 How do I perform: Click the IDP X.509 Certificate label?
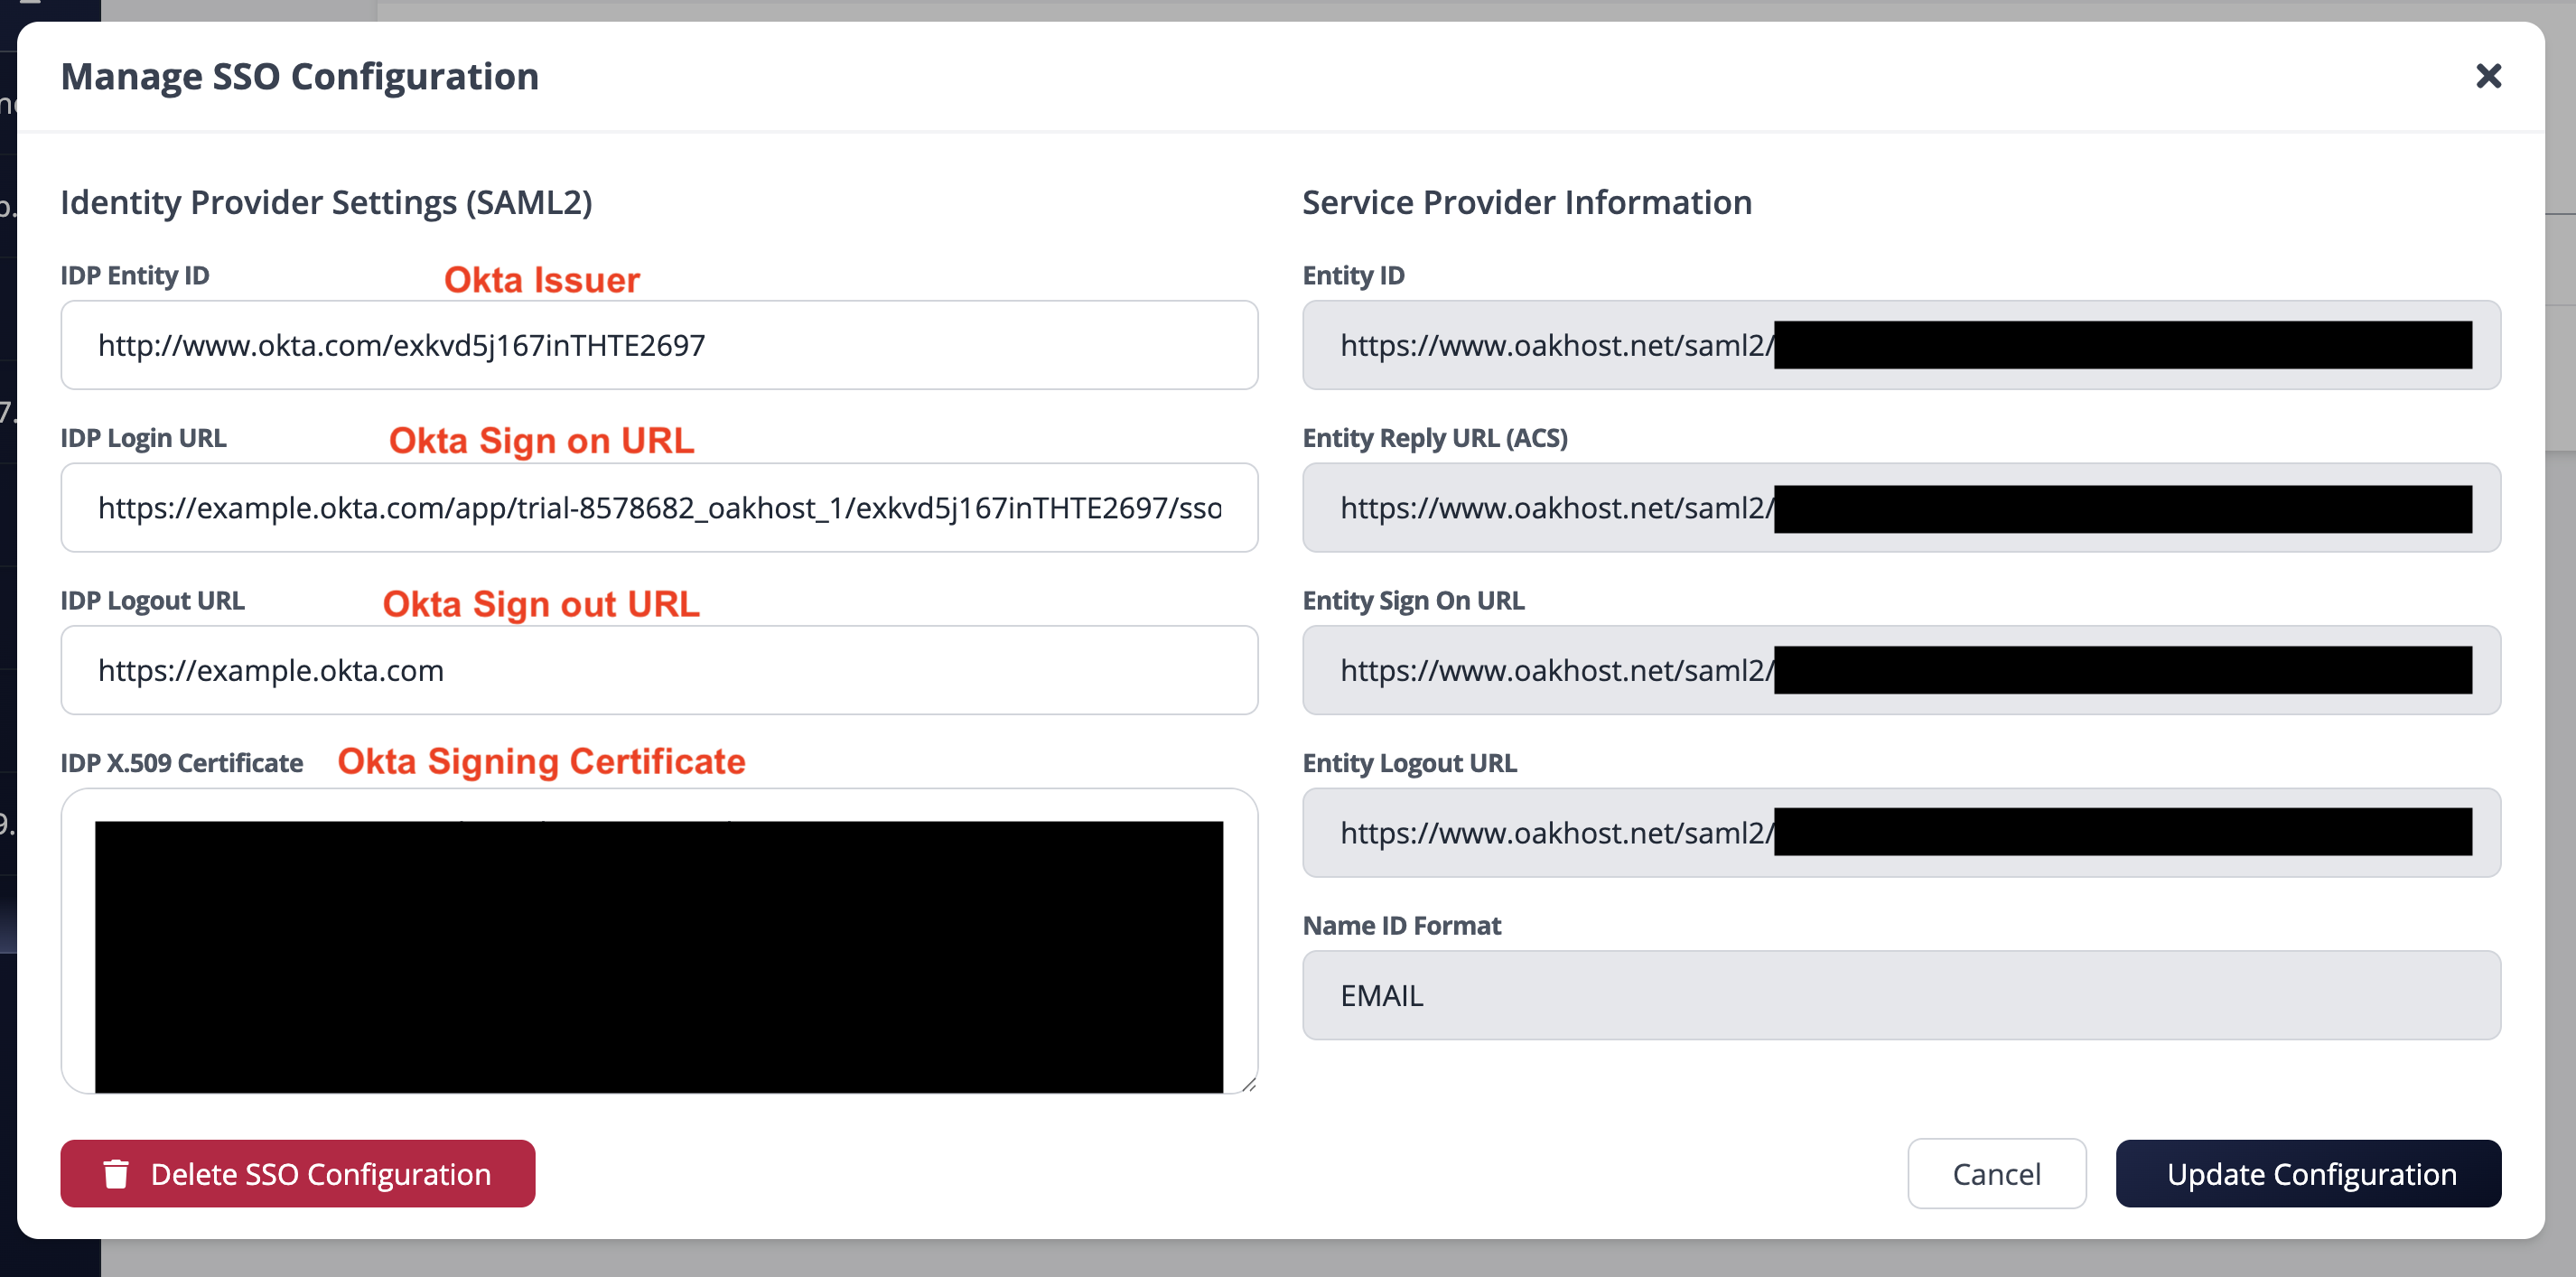tap(181, 763)
